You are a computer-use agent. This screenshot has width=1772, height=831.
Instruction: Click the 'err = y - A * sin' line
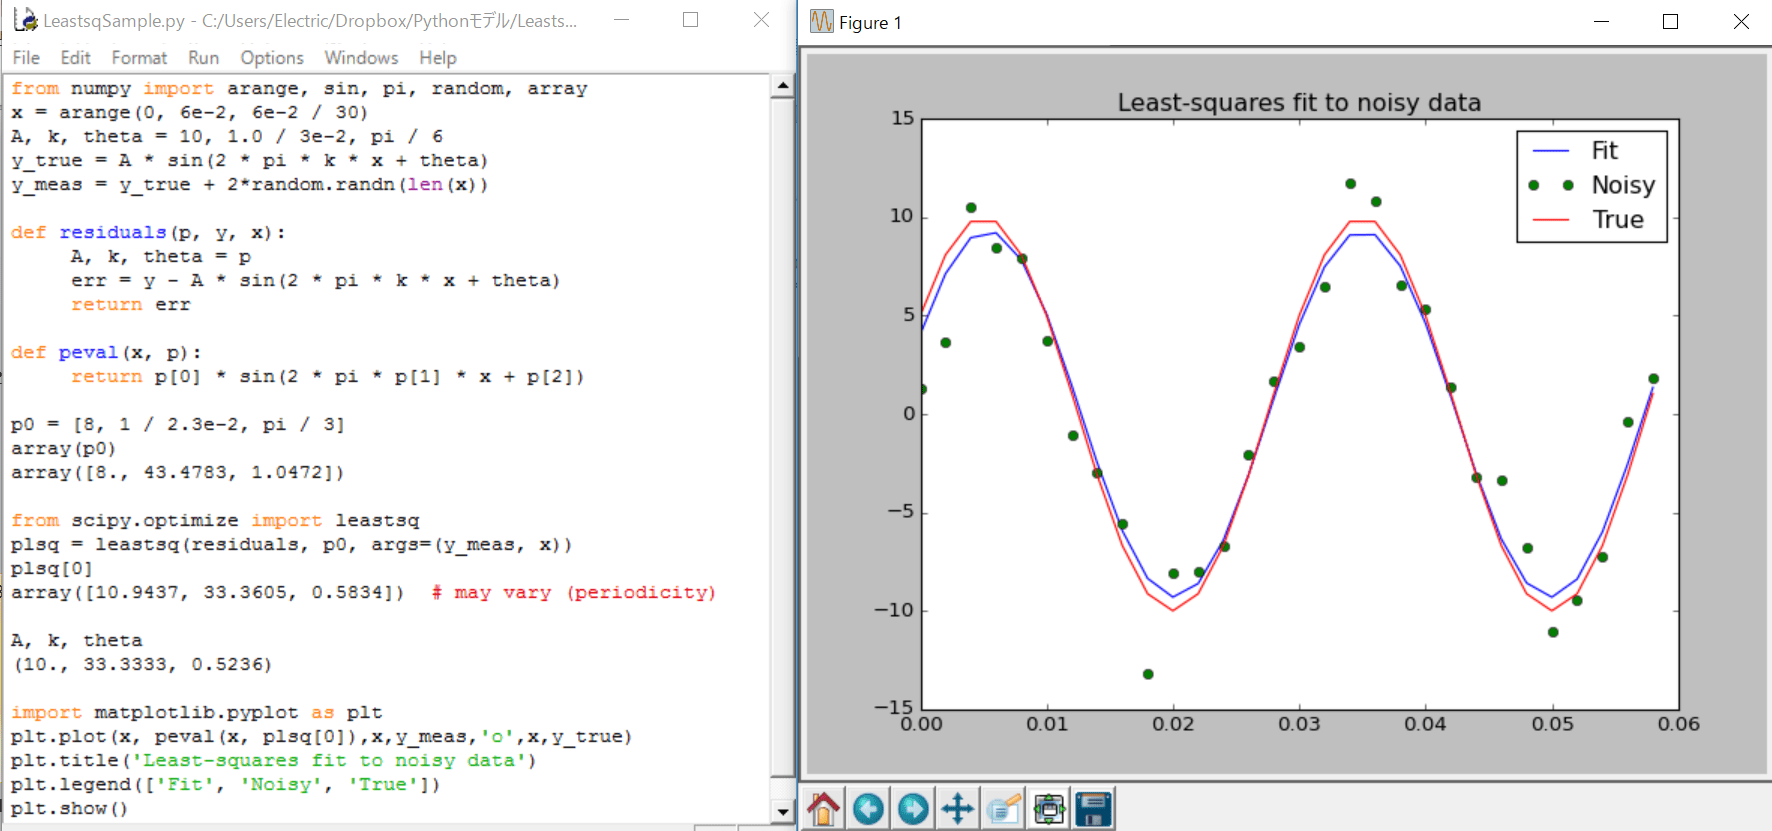click(315, 281)
